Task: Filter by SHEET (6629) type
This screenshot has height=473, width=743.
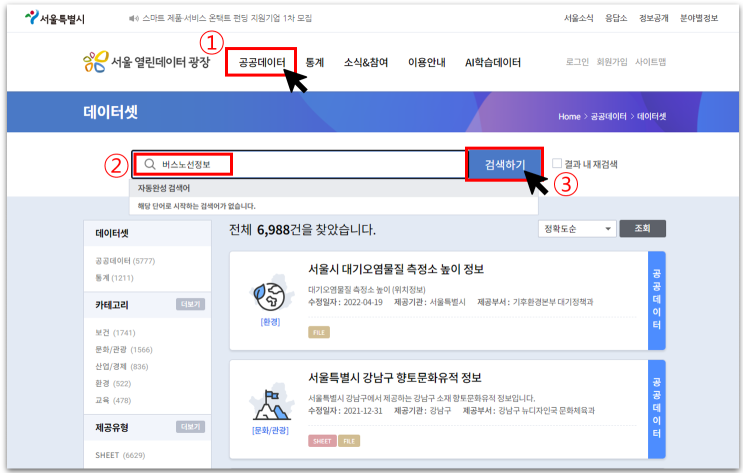Action: [120, 455]
